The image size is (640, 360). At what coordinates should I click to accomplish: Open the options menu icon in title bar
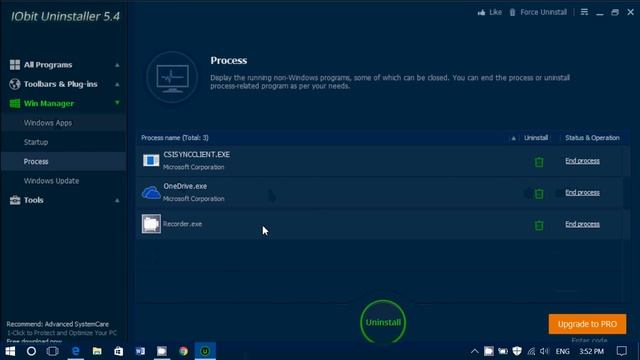click(x=584, y=12)
